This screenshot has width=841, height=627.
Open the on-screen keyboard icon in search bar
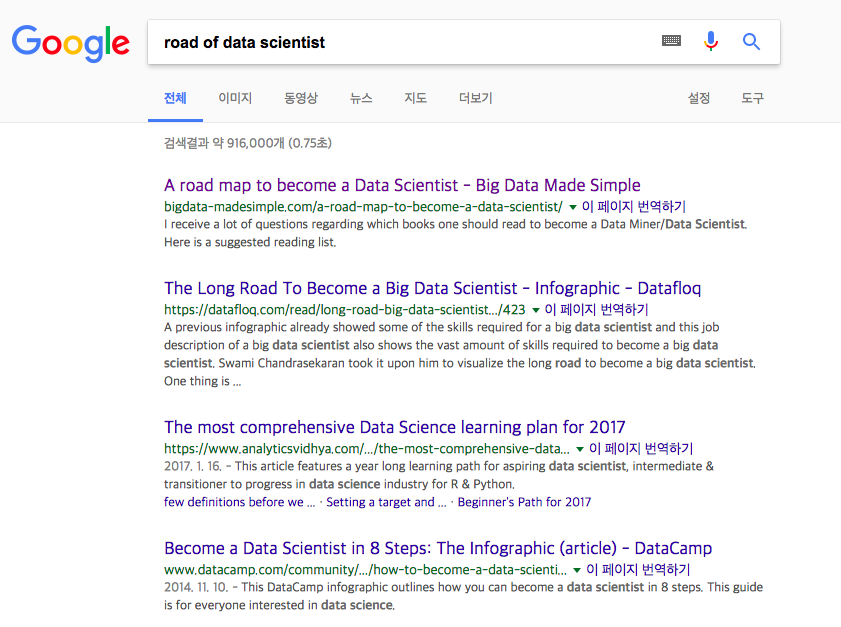[x=671, y=40]
